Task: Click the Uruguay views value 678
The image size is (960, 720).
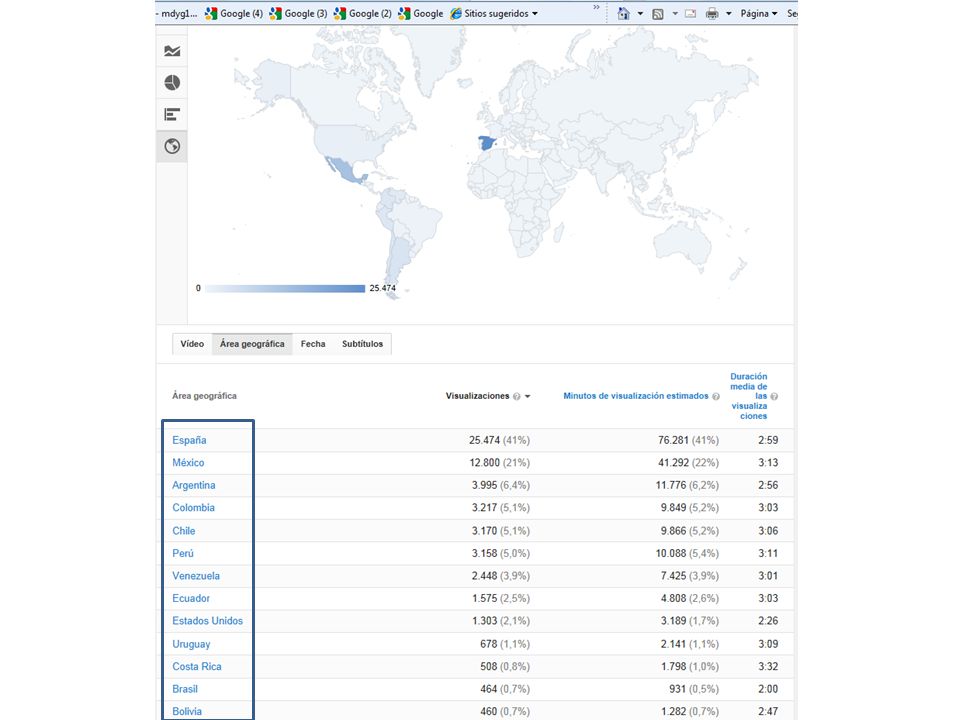Action: 489,644
